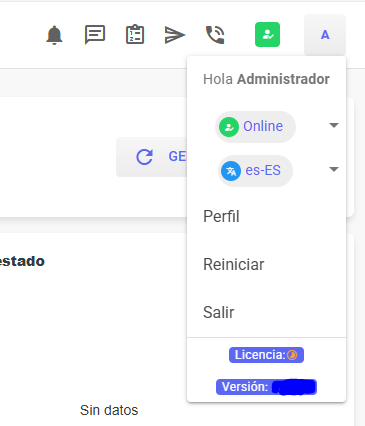The image size is (365, 426).
Task: Click the green icon inside Online chip
Action: [229, 127]
